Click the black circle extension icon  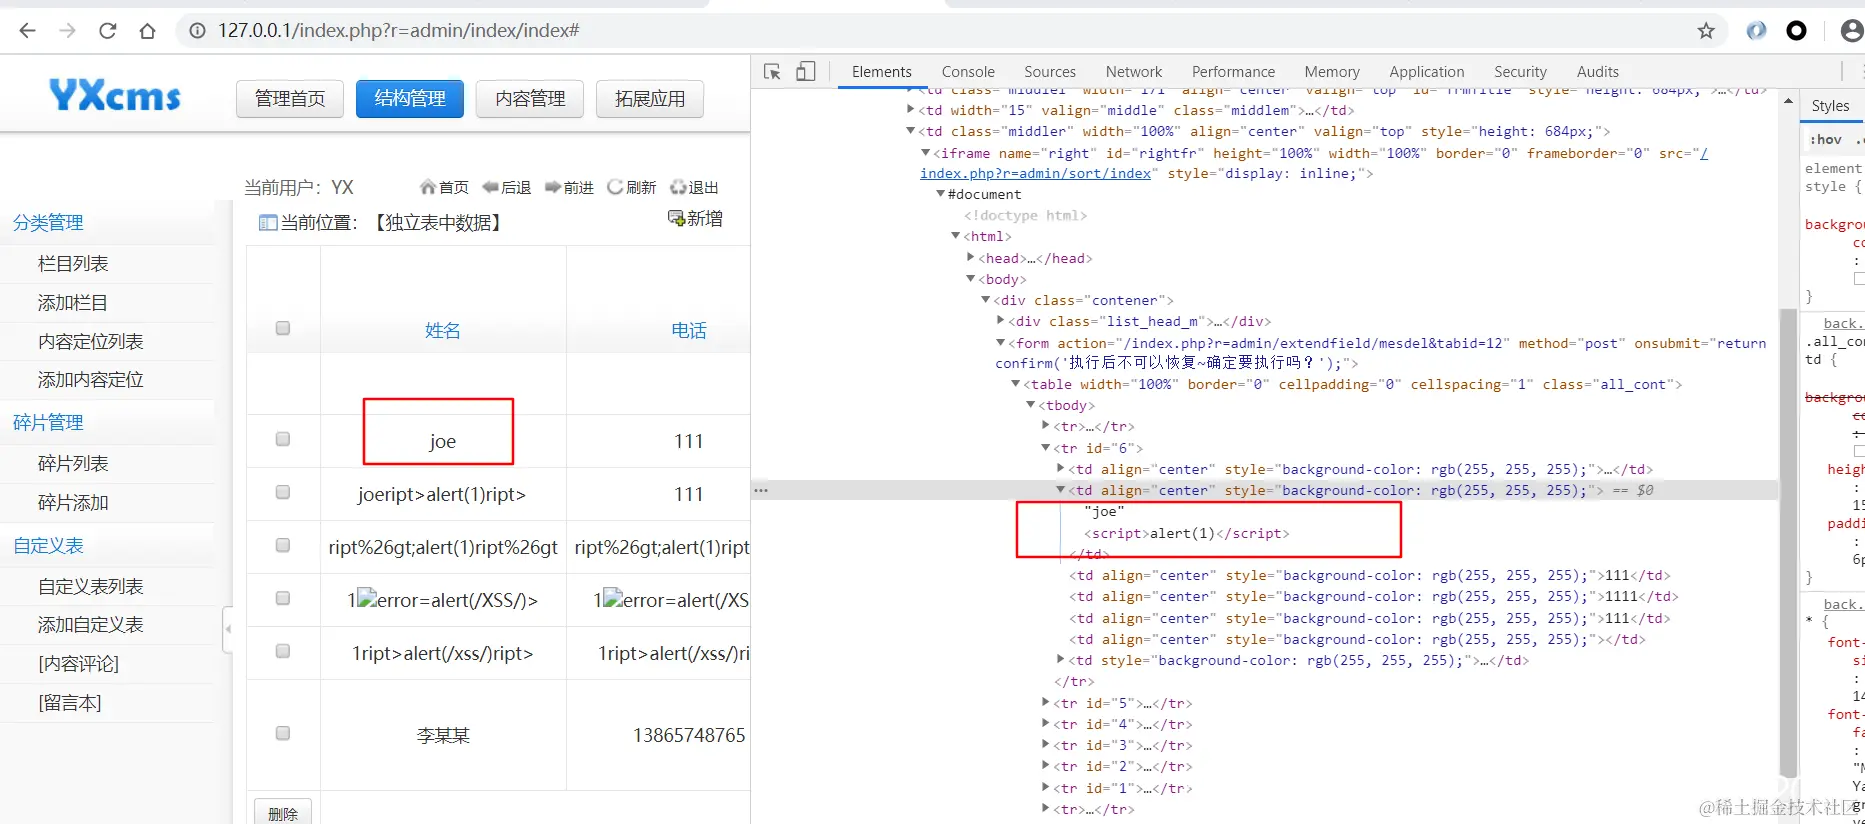point(1797,31)
